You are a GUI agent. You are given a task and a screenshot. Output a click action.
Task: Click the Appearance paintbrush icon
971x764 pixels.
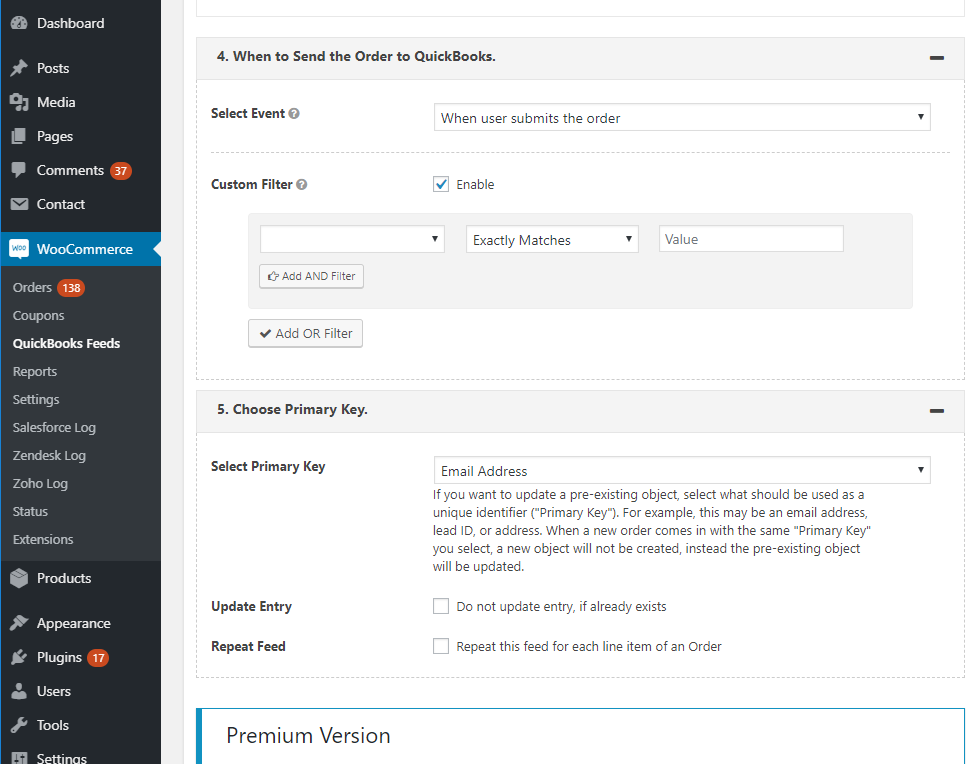pos(19,623)
